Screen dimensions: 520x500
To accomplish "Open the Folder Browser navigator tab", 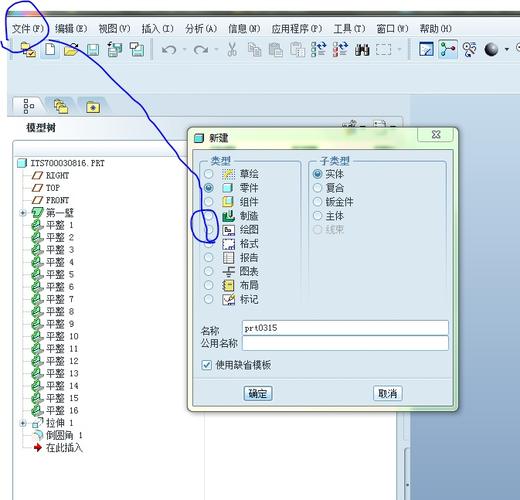I will [x=61, y=107].
